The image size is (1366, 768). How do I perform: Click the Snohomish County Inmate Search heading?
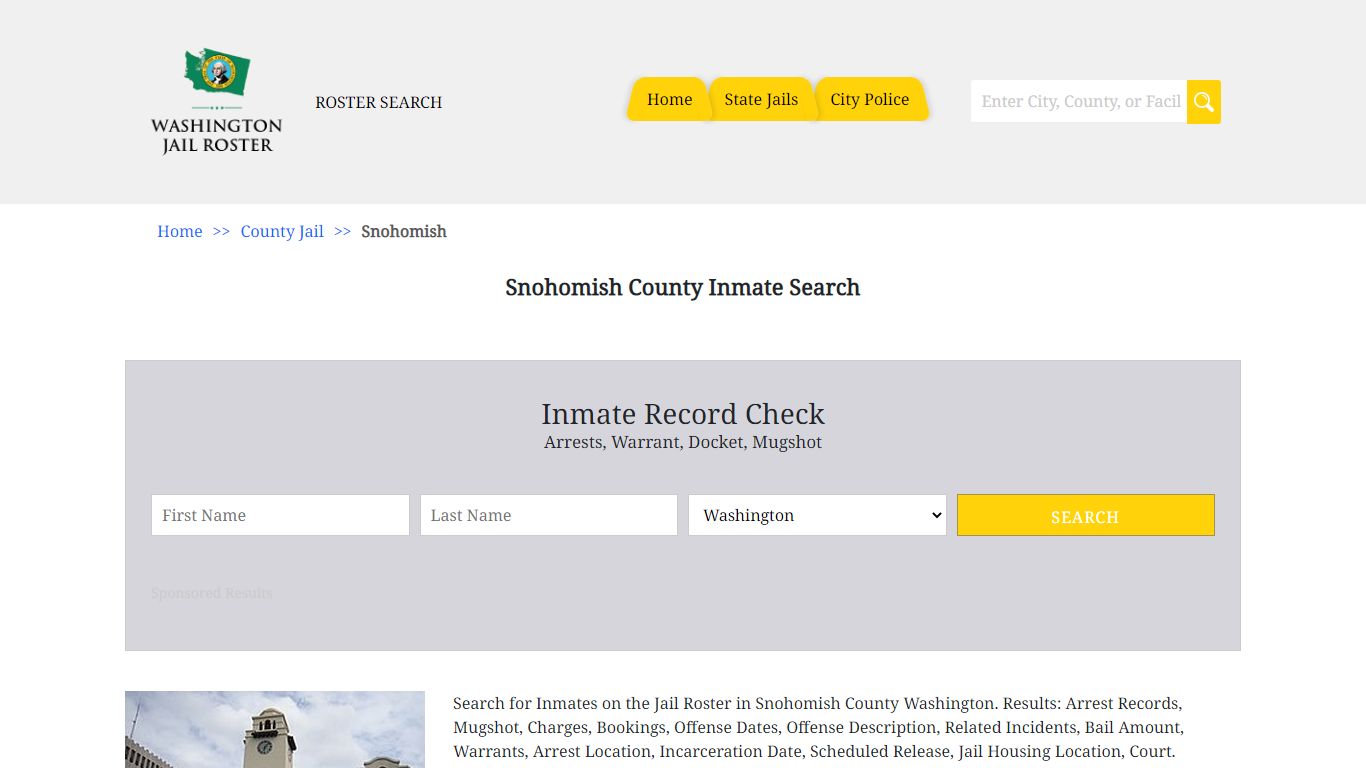click(x=683, y=288)
